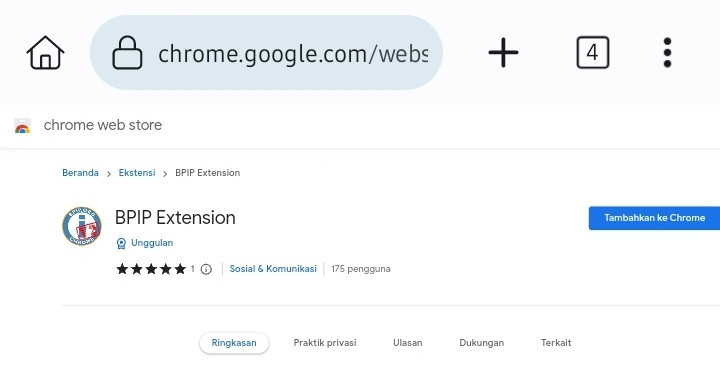Image resolution: width=720 pixels, height=373 pixels.
Task: Open Sosial & Komunikasi category link
Action: pyautogui.click(x=273, y=269)
